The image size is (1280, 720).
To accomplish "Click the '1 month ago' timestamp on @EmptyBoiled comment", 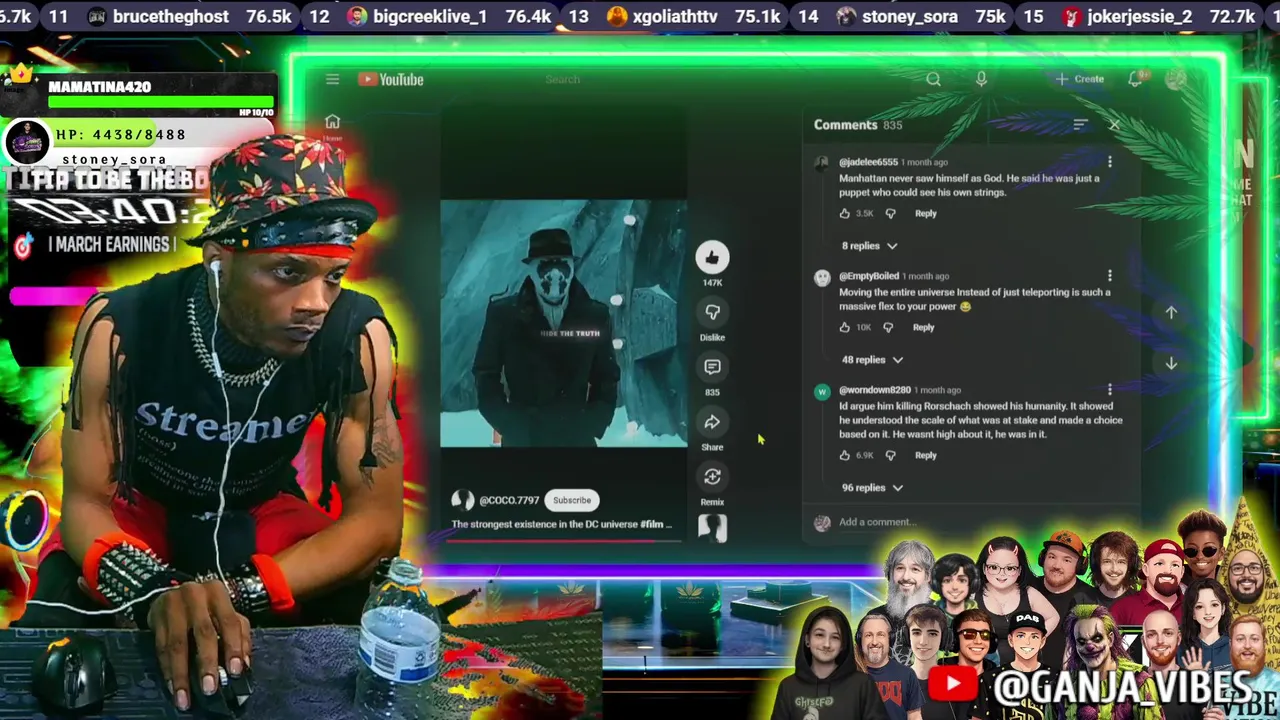I will click(x=925, y=276).
